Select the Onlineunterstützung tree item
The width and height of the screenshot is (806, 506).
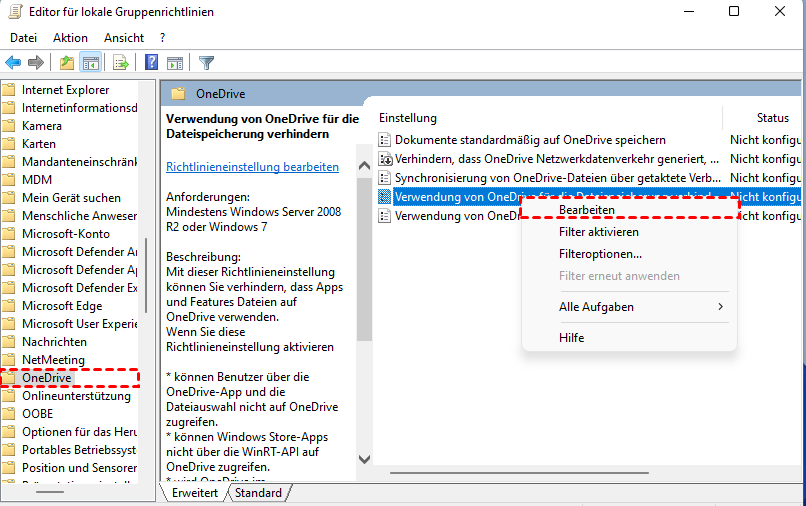pos(76,396)
